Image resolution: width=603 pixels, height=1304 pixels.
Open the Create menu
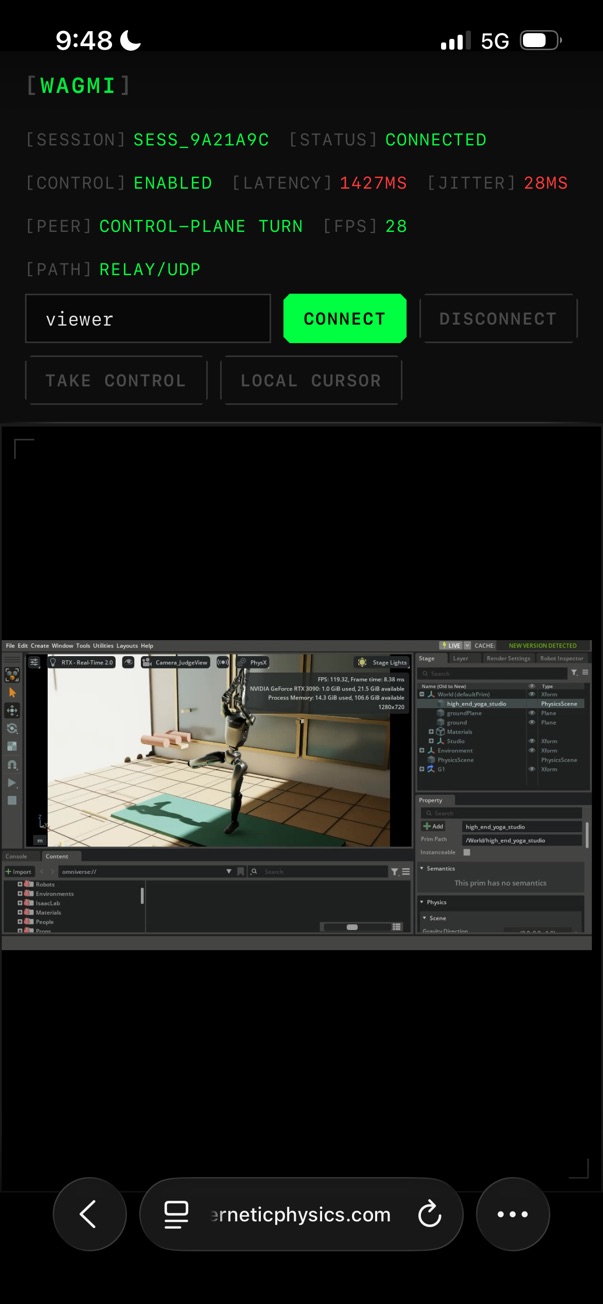(x=40, y=646)
